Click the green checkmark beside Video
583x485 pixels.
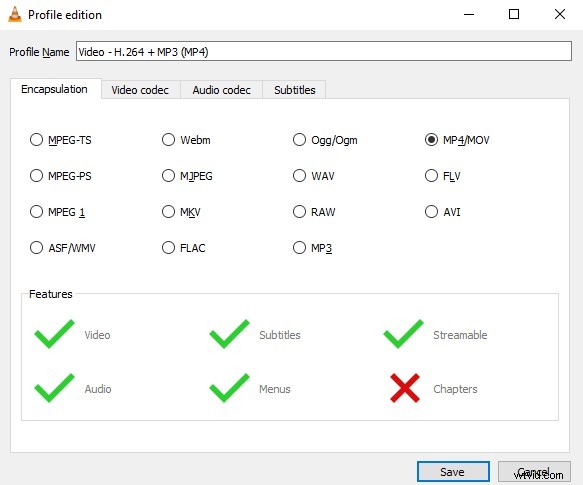[x=54, y=334]
